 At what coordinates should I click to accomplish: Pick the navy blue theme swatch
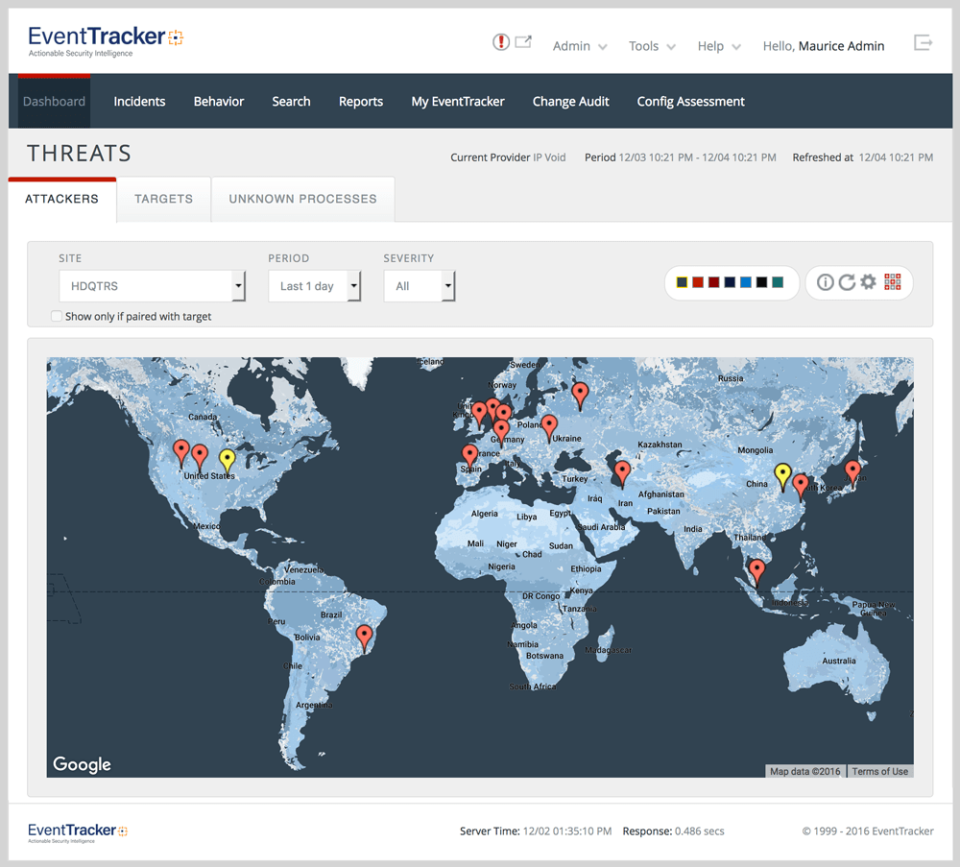click(x=729, y=282)
